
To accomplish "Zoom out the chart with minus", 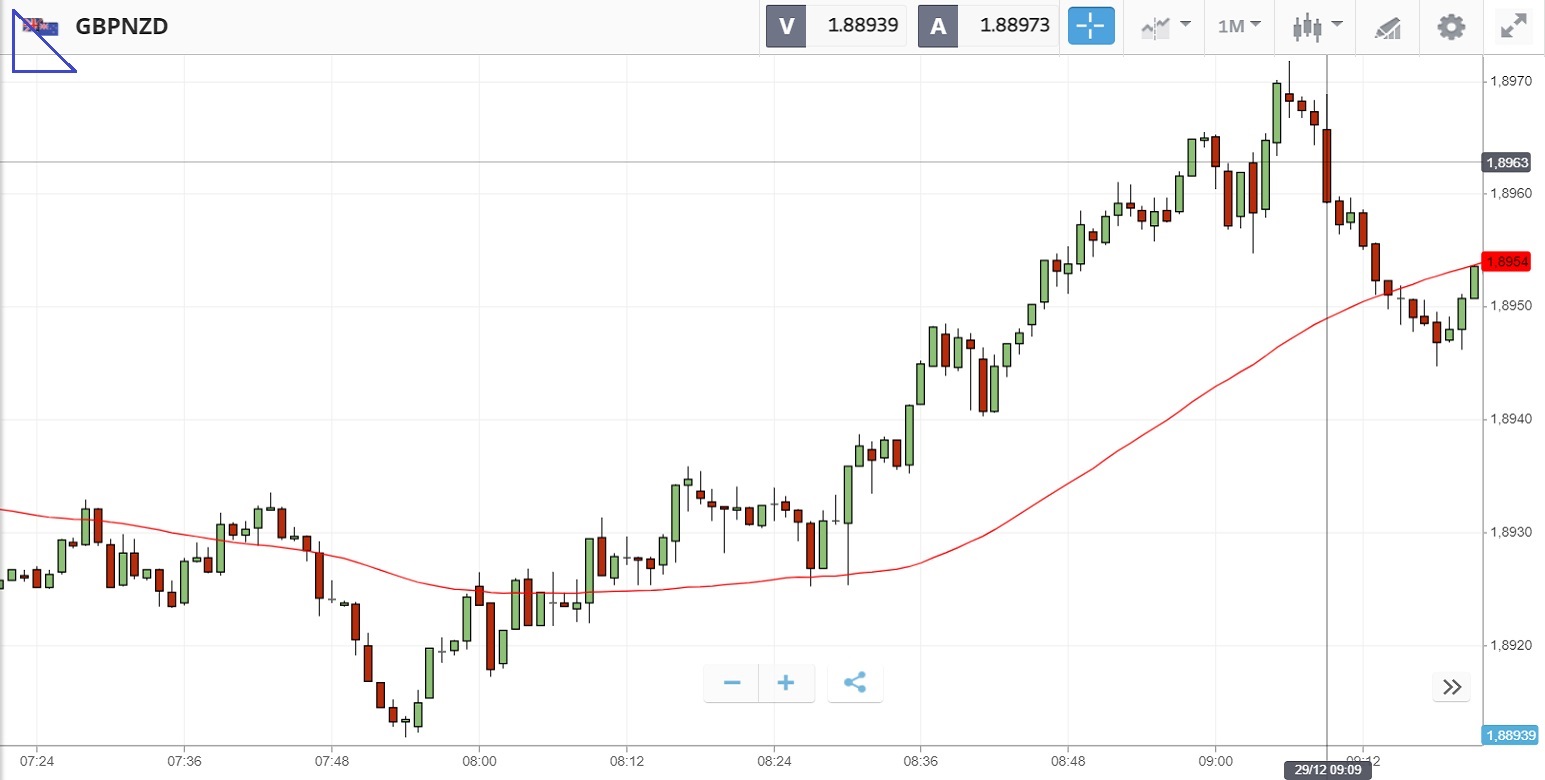I will [732, 684].
